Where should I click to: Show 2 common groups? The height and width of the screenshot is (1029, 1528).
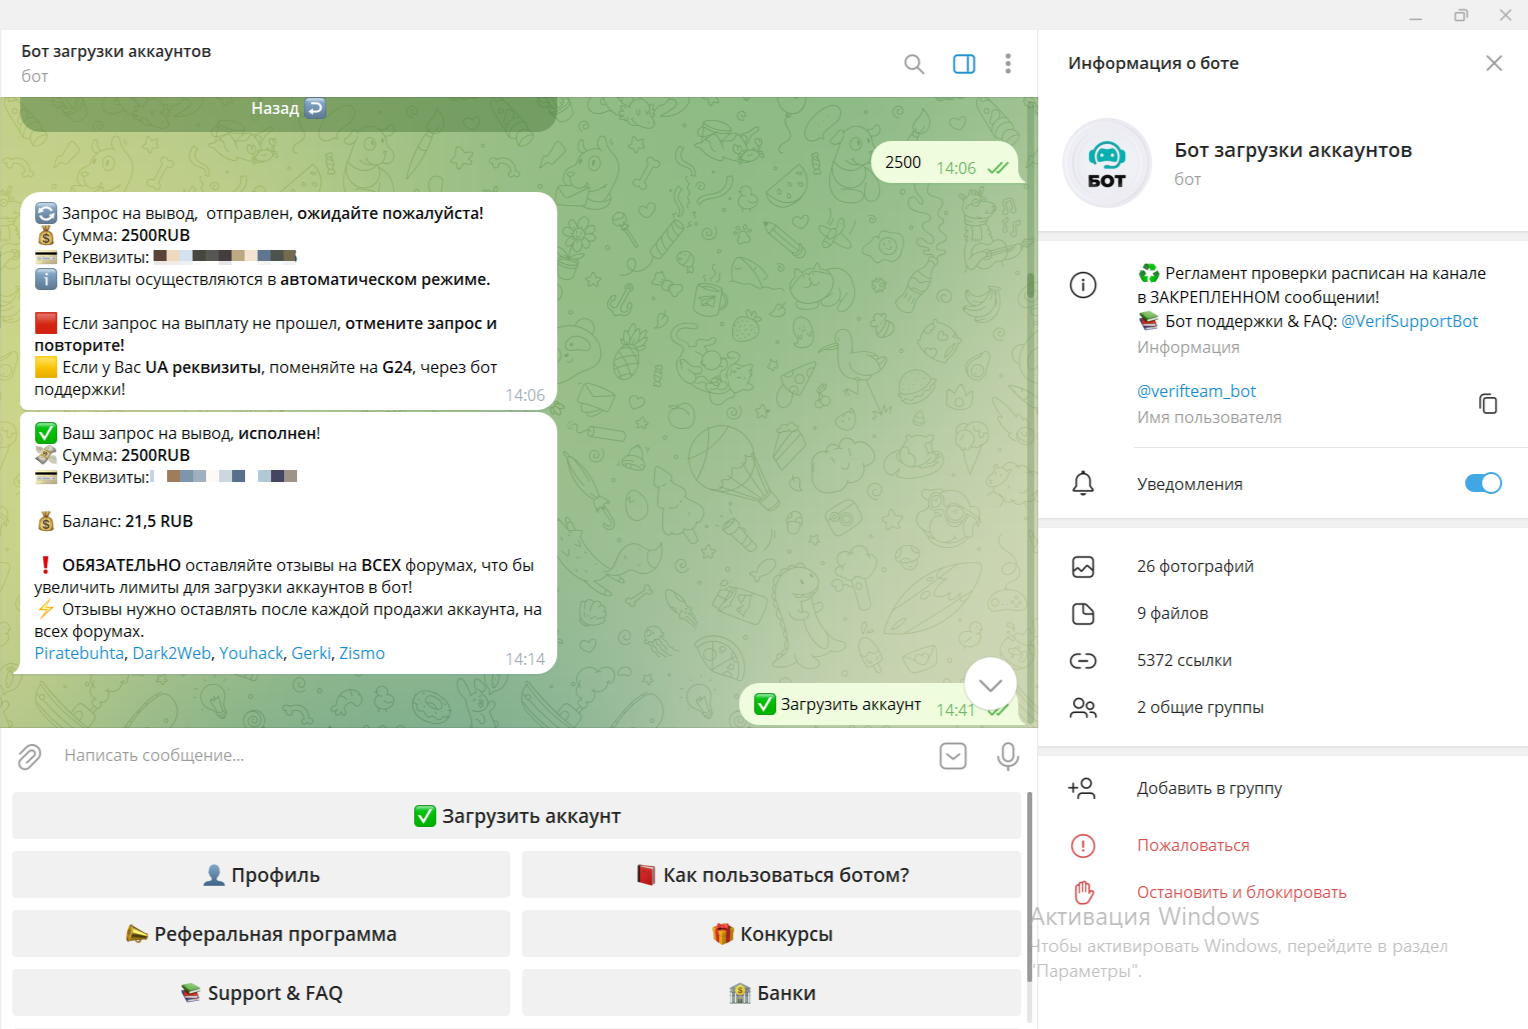(1200, 708)
